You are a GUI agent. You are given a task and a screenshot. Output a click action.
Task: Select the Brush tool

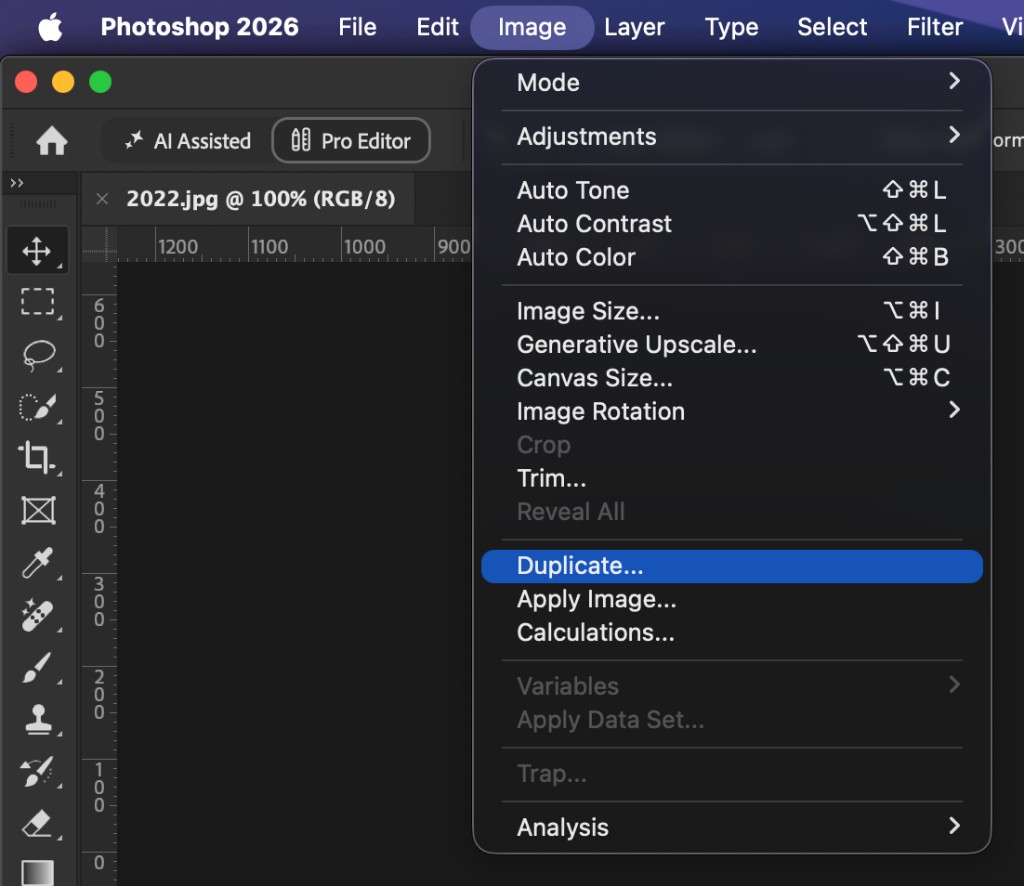pyautogui.click(x=37, y=667)
